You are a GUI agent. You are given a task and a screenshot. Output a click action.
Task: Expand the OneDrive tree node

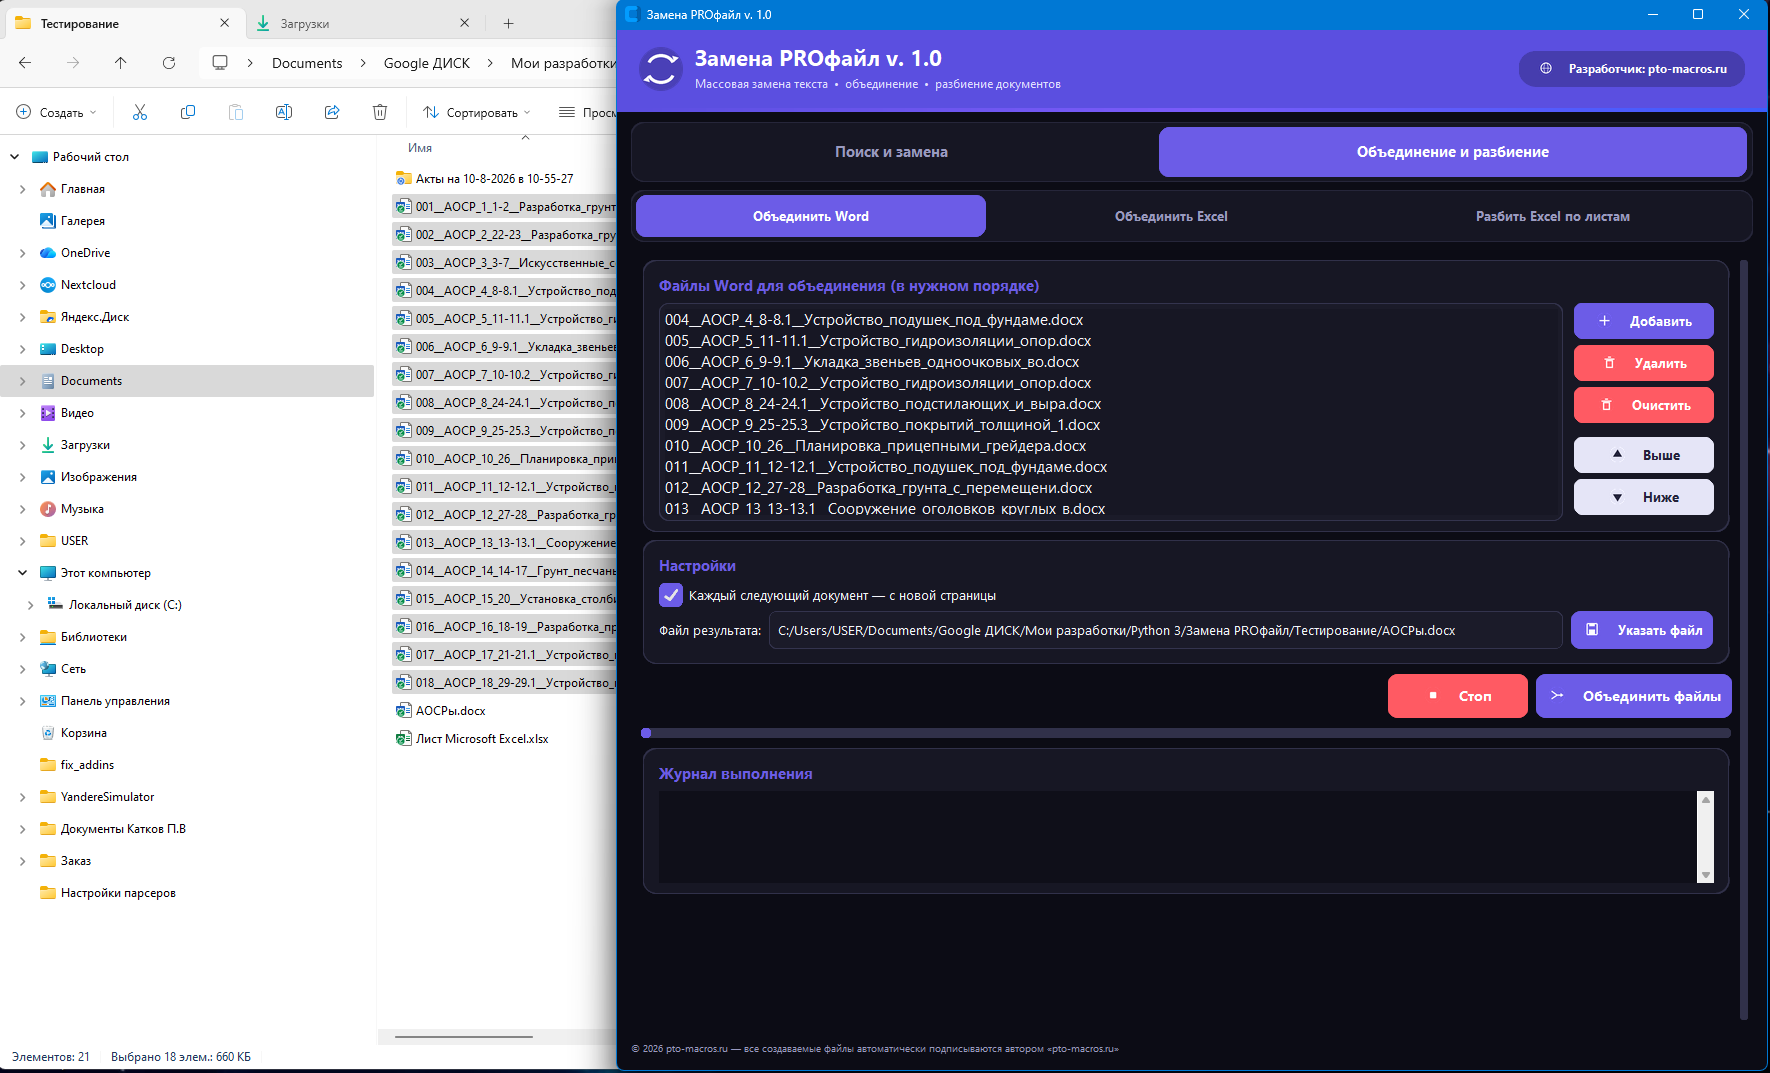point(22,253)
